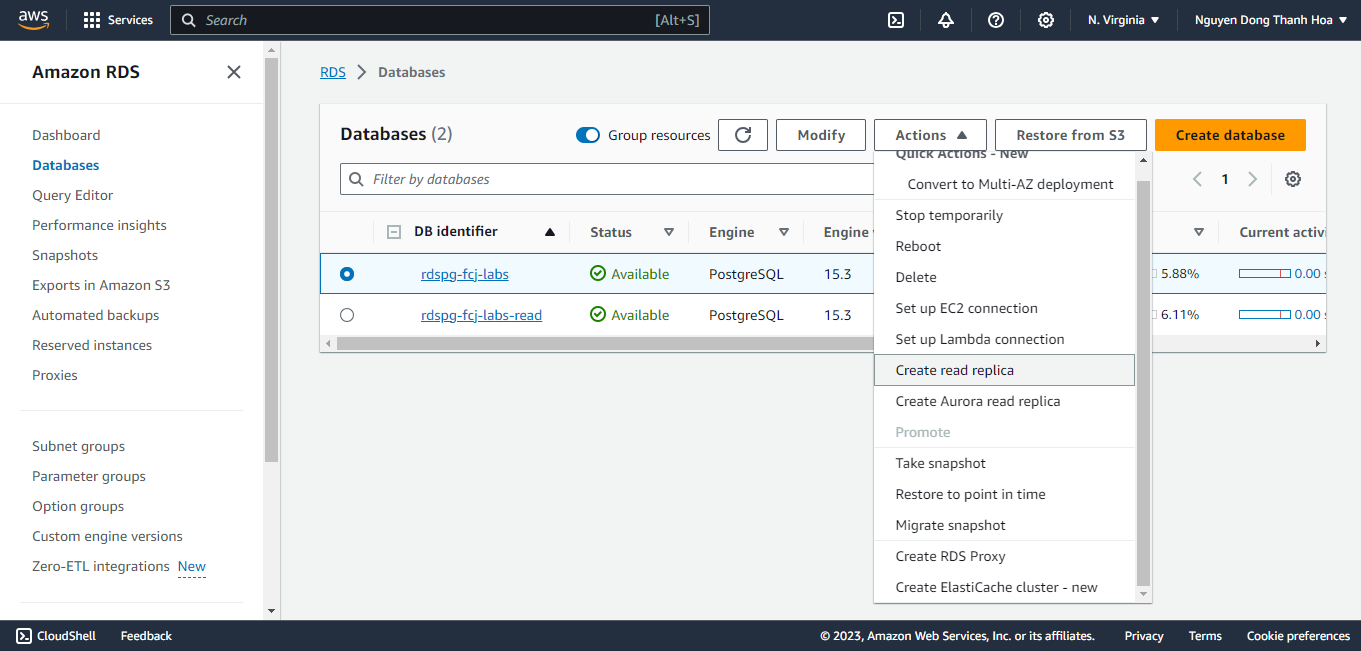Focus the top AWS Search box
Viewport: 1361px width, 651px height.
click(x=440, y=20)
